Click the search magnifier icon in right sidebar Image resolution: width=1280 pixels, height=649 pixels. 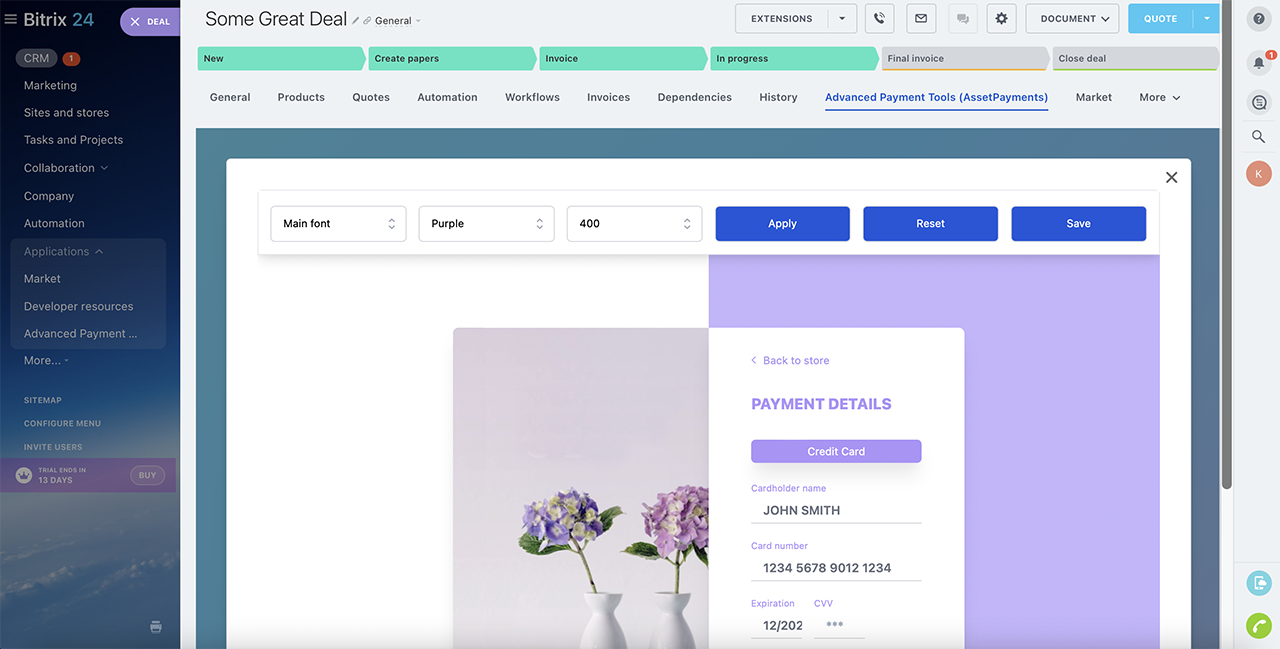[x=1259, y=137]
